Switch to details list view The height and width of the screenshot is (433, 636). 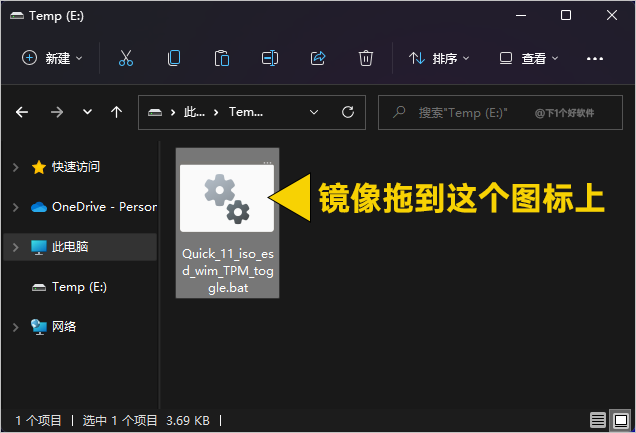(597, 420)
